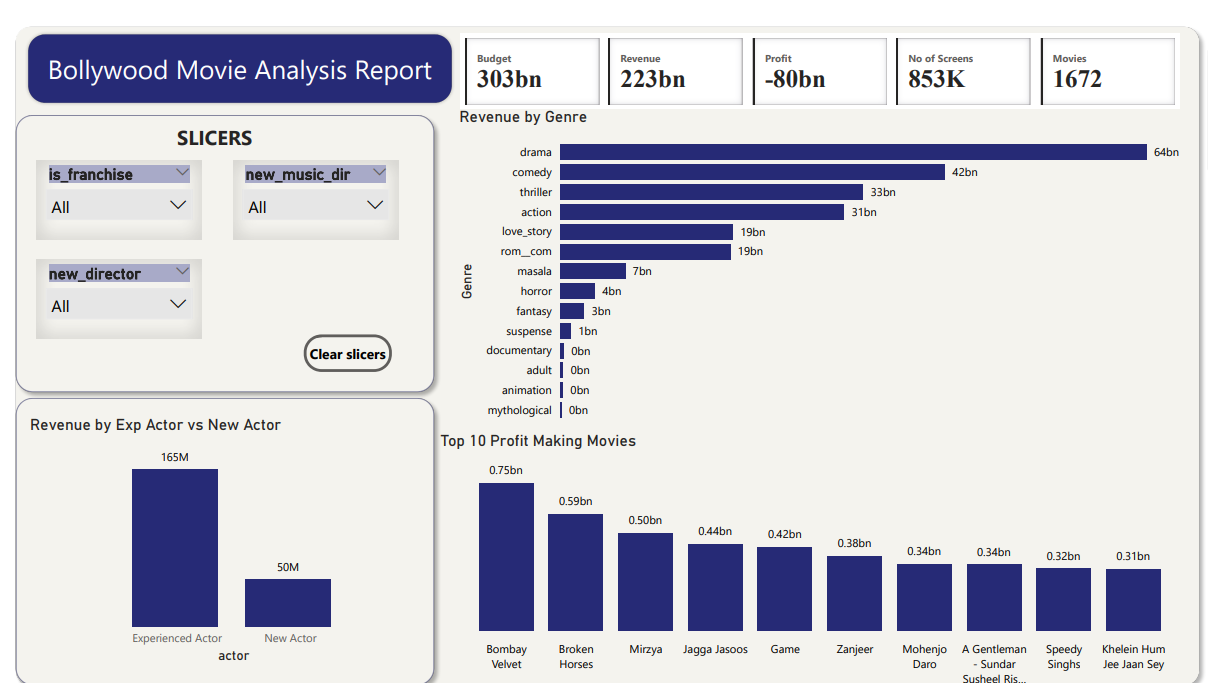Click the 0.75bn Bombay Velvet label

(x=506, y=470)
